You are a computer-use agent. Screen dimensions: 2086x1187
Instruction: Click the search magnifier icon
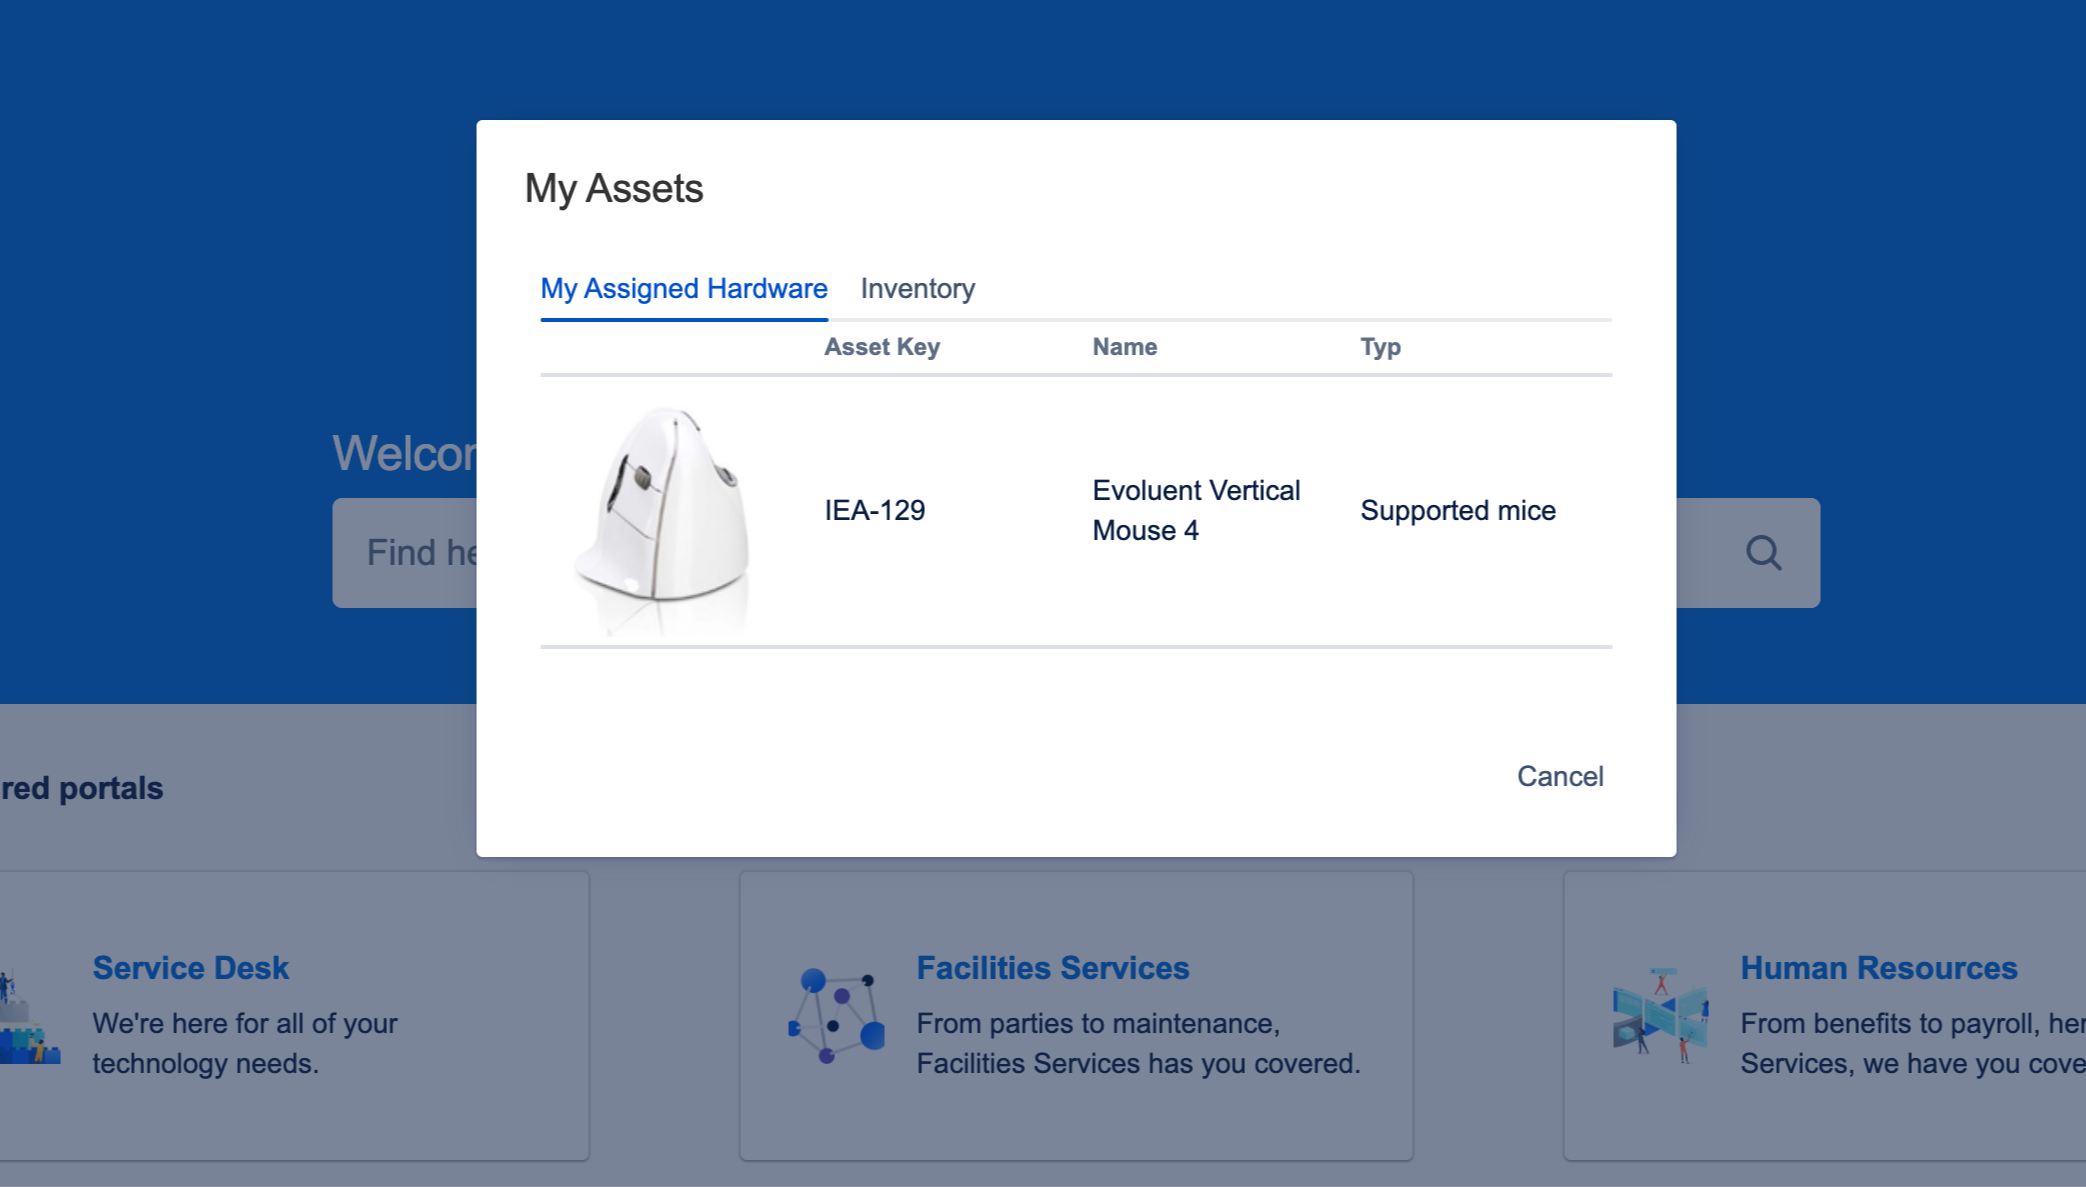[1763, 552]
